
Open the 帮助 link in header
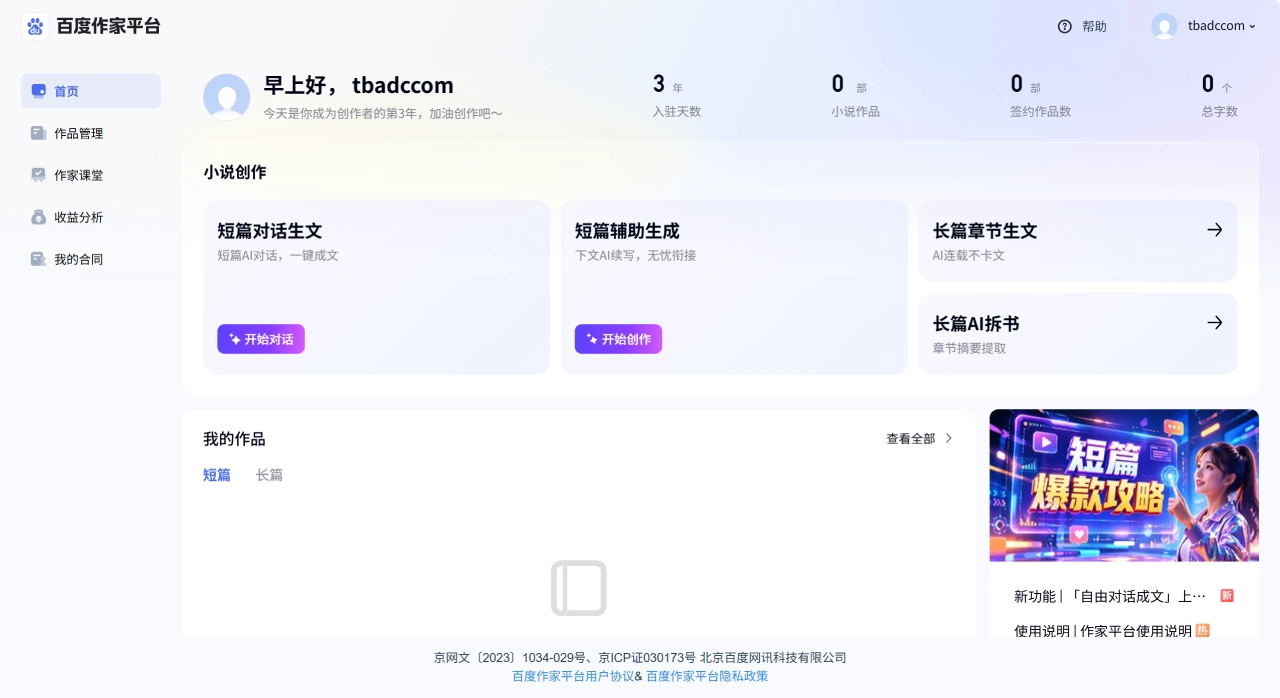1094,27
